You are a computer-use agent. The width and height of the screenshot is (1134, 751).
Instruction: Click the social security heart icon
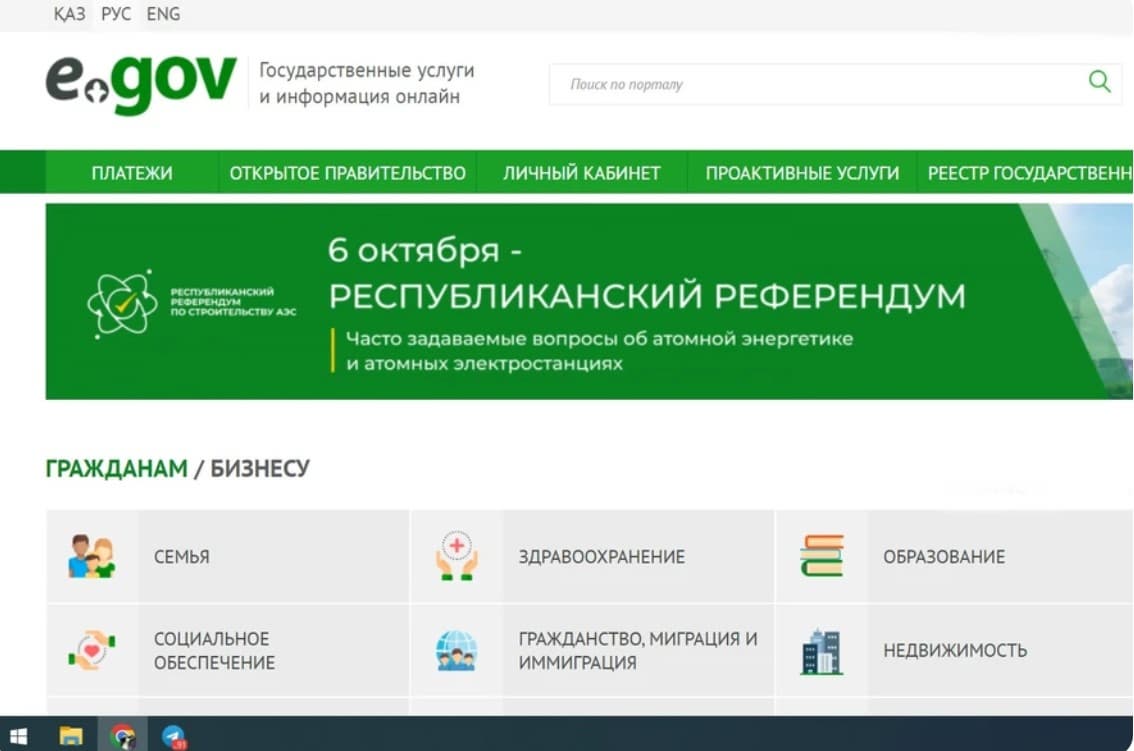(92, 650)
